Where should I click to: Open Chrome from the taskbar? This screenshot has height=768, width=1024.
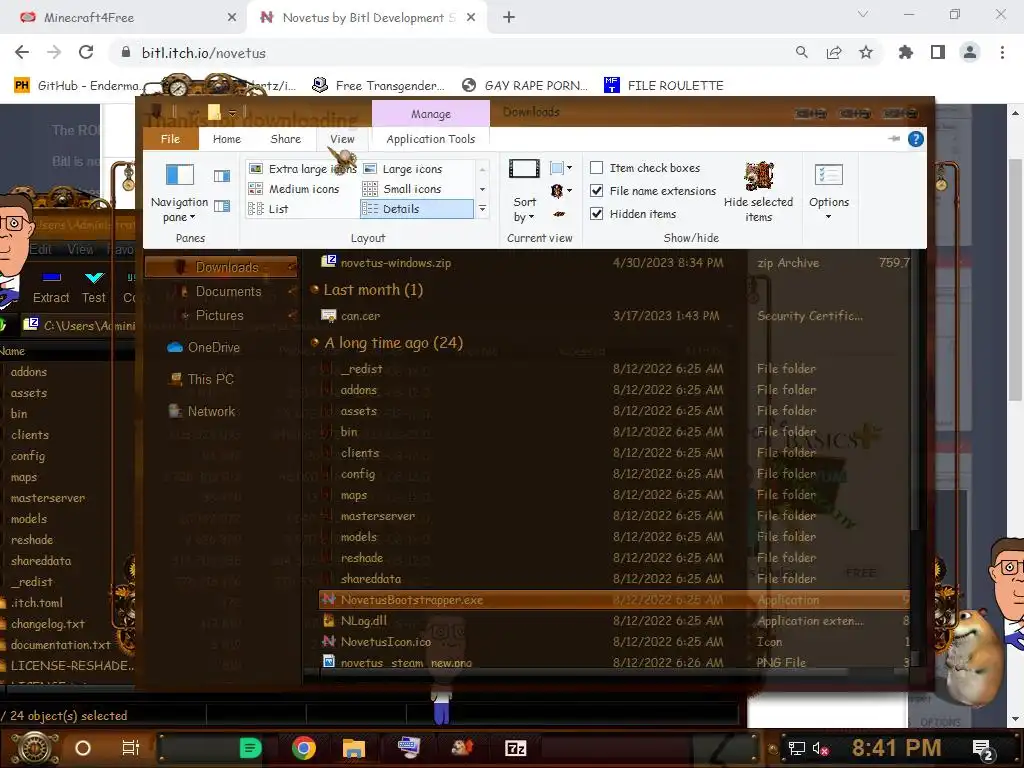pyautogui.click(x=304, y=748)
